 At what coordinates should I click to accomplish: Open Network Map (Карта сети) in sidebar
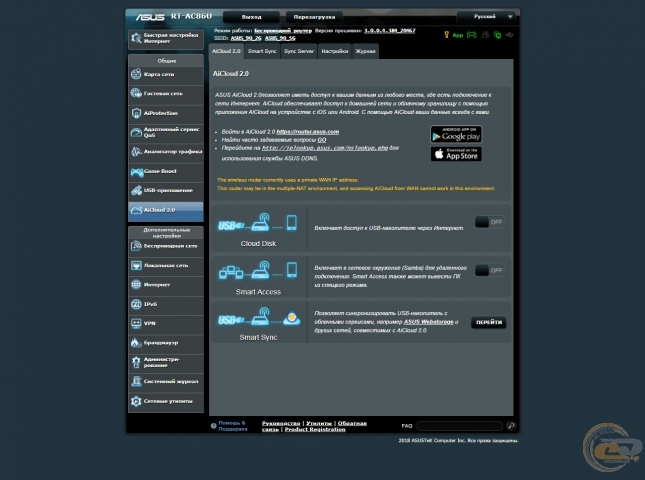click(165, 74)
